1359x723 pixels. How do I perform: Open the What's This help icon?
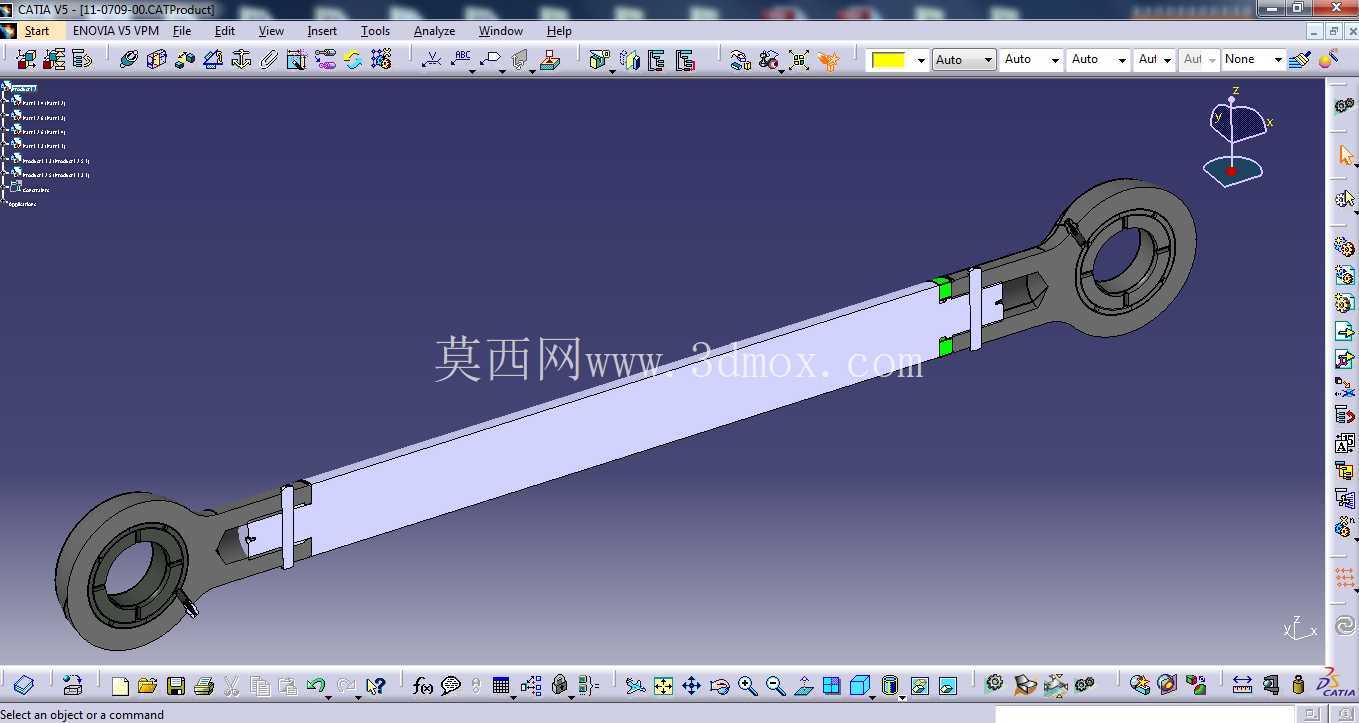pyautogui.click(x=376, y=686)
